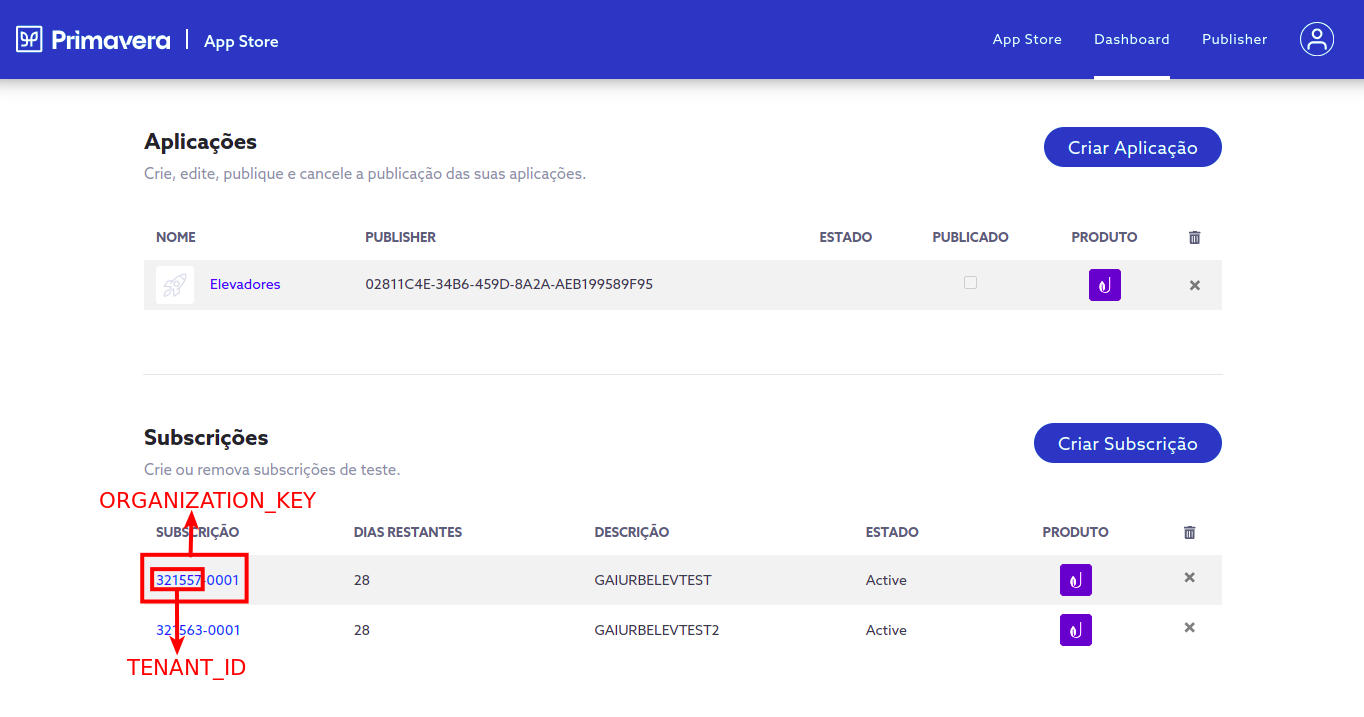
Task: Open the Produto icon for subscription GAIURBELEVTEST2
Action: click(x=1075, y=629)
